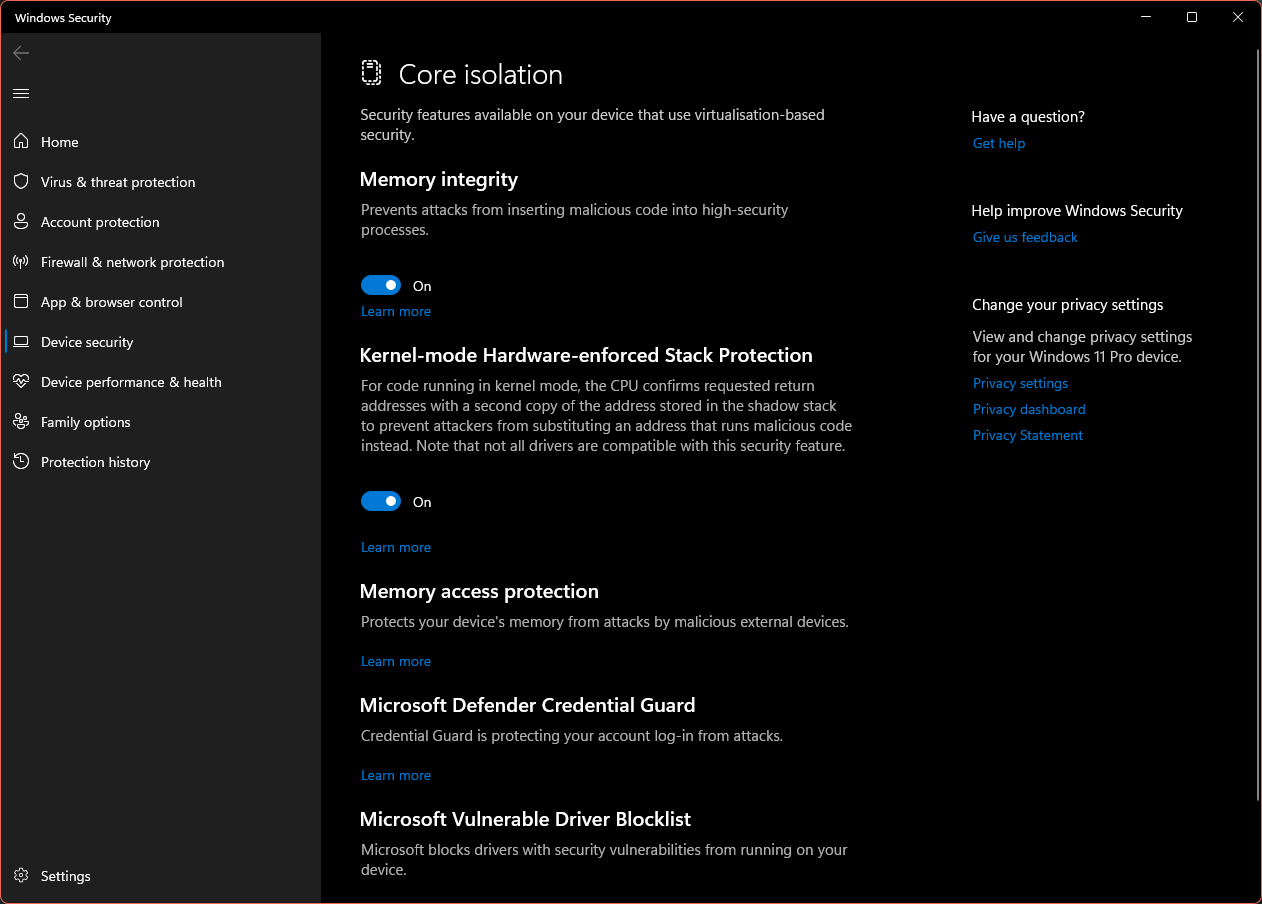Click the Account protection person icon
Screen dimensions: 1262x904
pyautogui.click(x=21, y=222)
